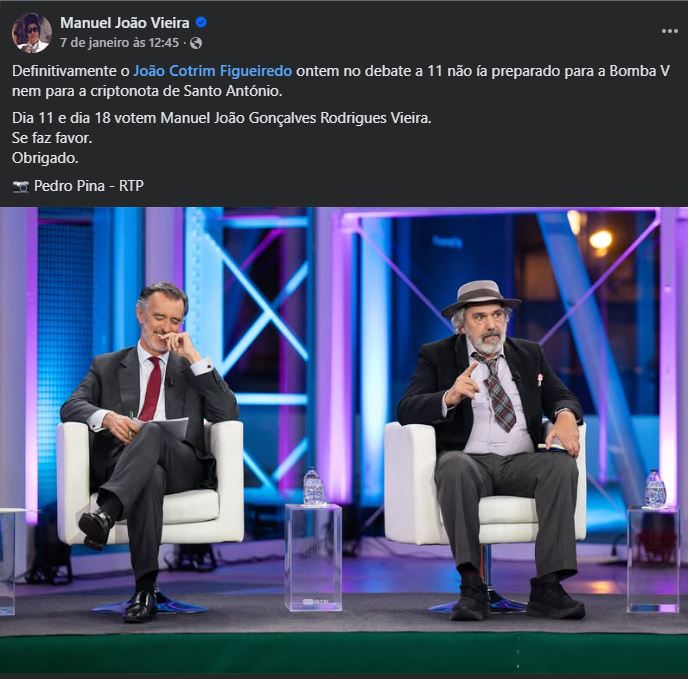This screenshot has height=679, width=688.
Task: Click the Se faz favor line
Action: click(52, 138)
